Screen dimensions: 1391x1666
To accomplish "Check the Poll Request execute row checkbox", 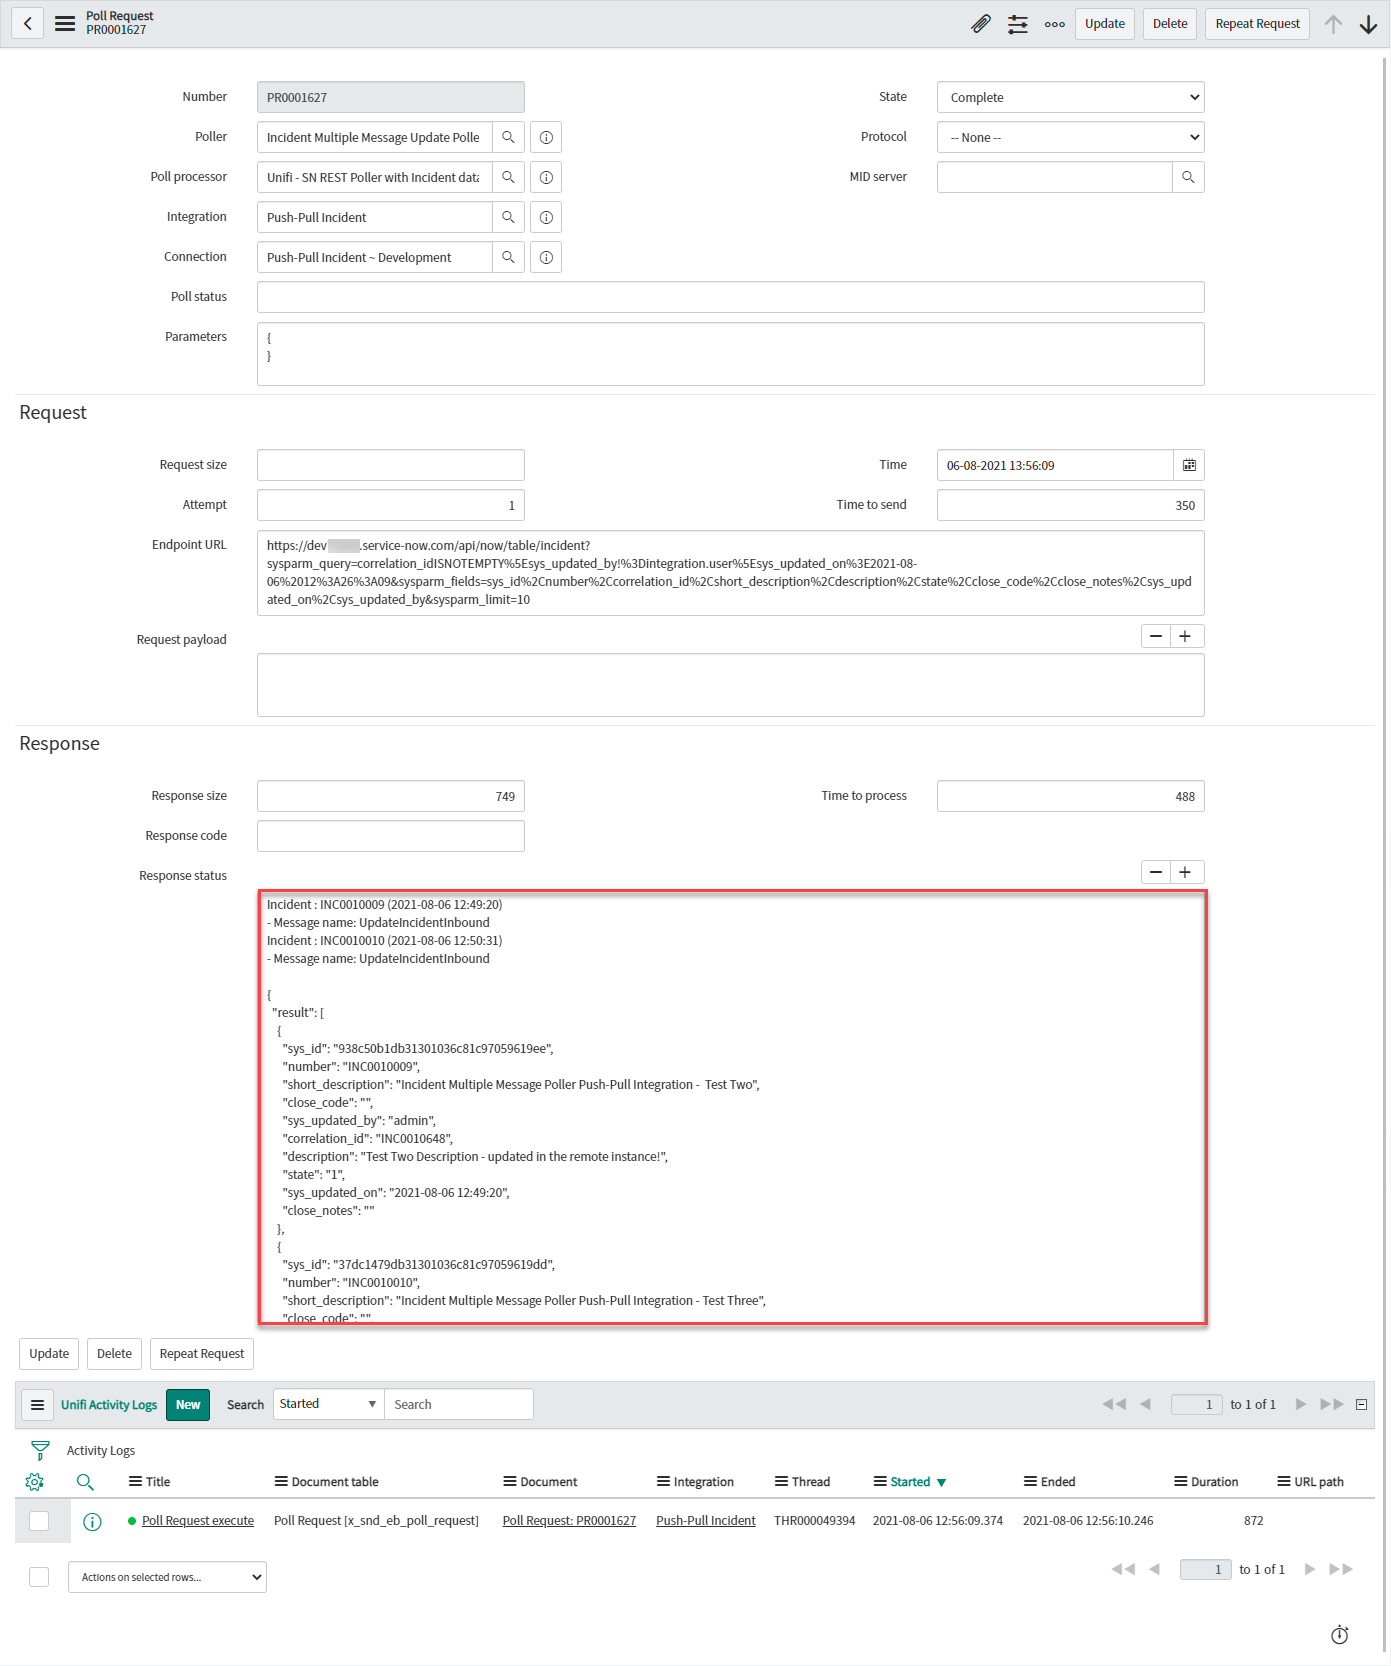I will point(39,1521).
